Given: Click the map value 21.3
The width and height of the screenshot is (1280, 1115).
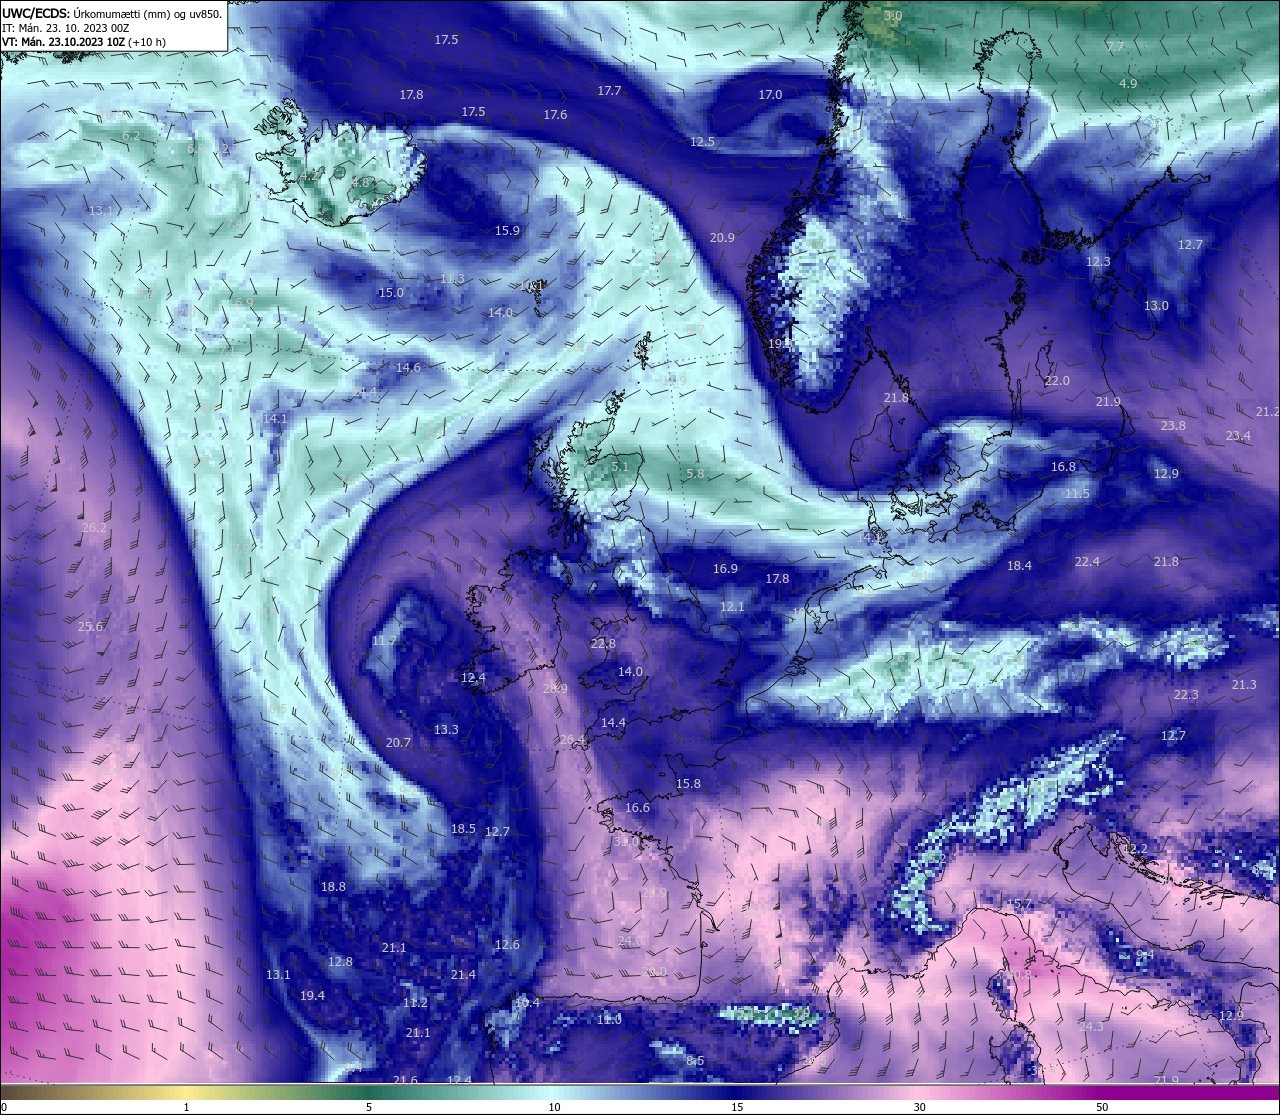Looking at the screenshot, I should point(1244,685).
